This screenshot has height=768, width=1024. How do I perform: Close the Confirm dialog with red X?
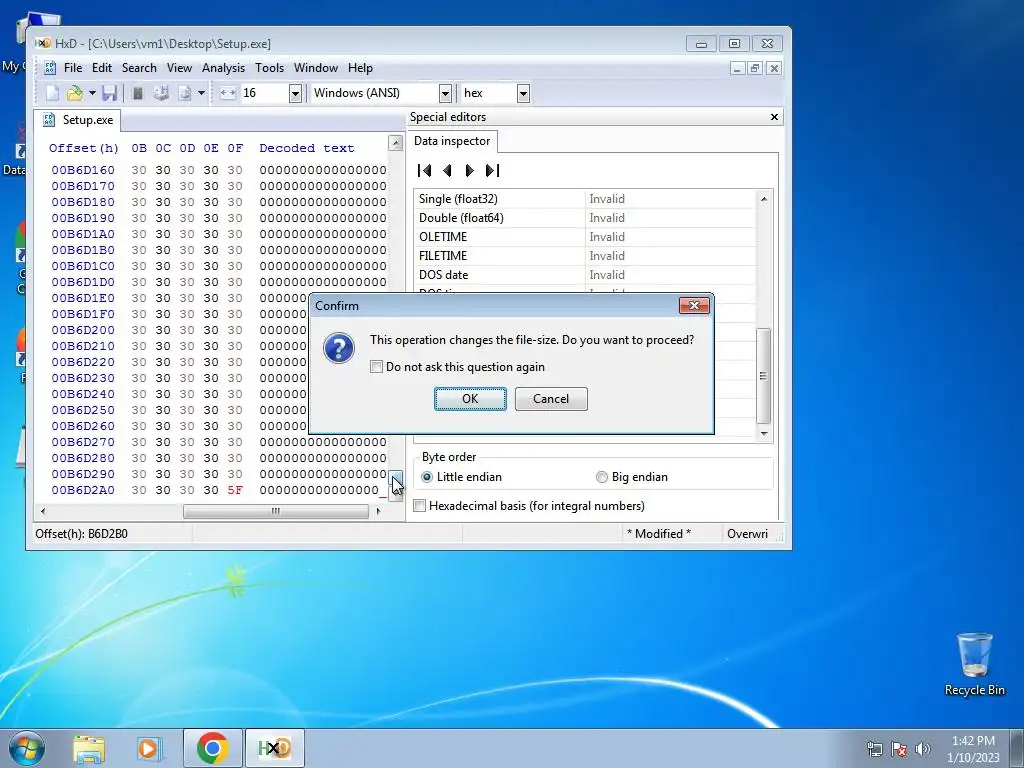[x=694, y=306]
